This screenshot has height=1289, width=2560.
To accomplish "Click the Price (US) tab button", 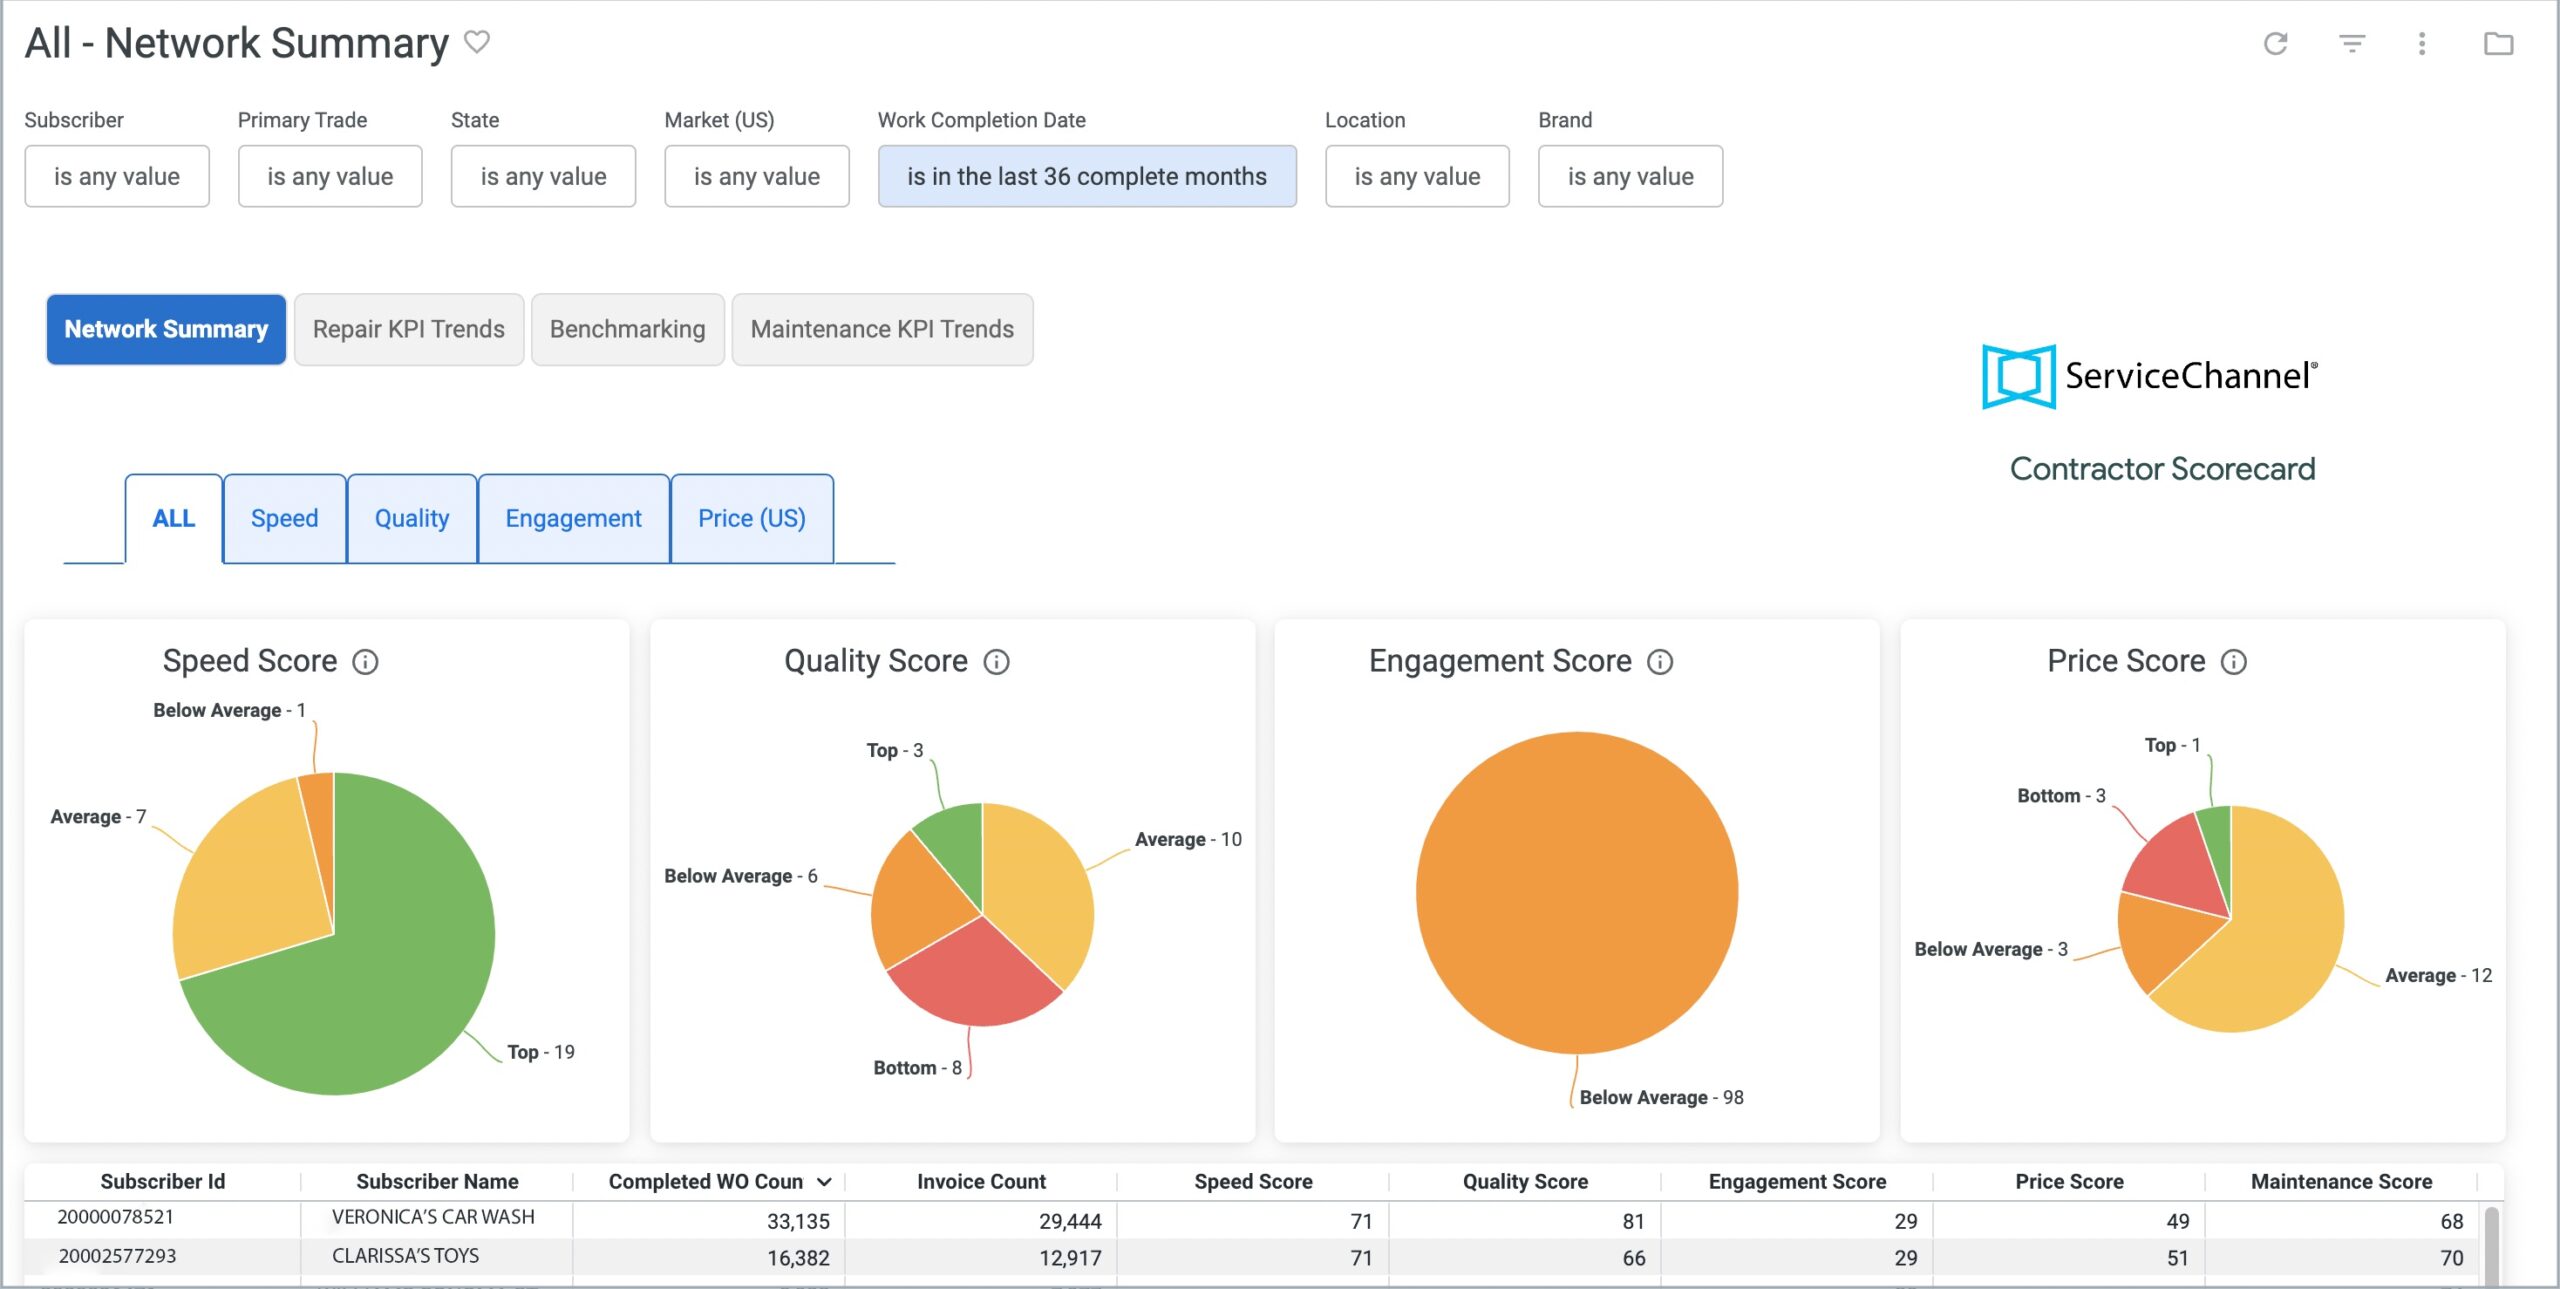I will (x=751, y=518).
